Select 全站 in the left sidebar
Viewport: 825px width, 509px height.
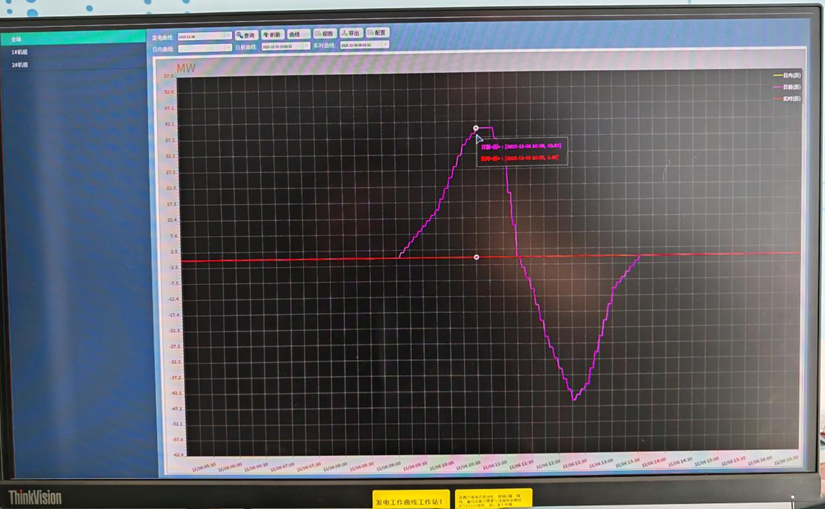pos(74,39)
